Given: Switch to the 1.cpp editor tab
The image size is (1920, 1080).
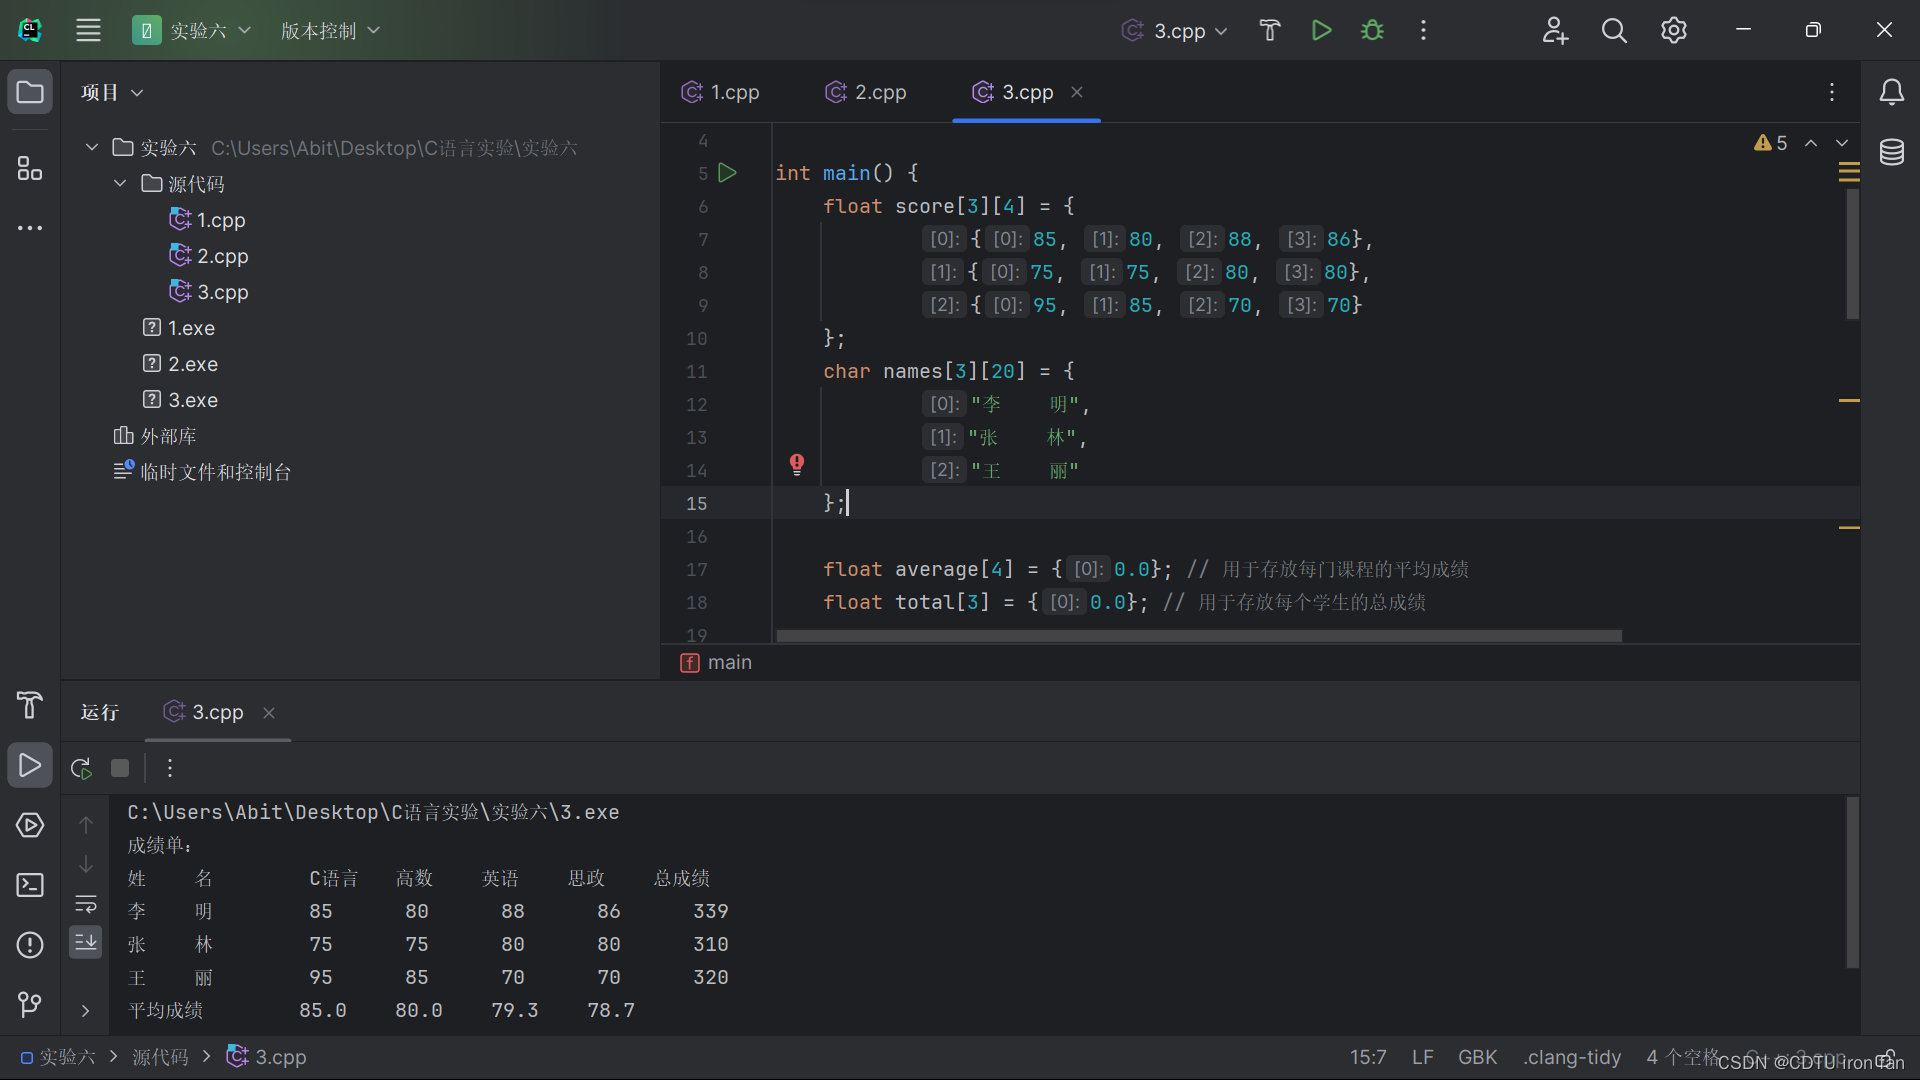Looking at the screenshot, I should [720, 92].
